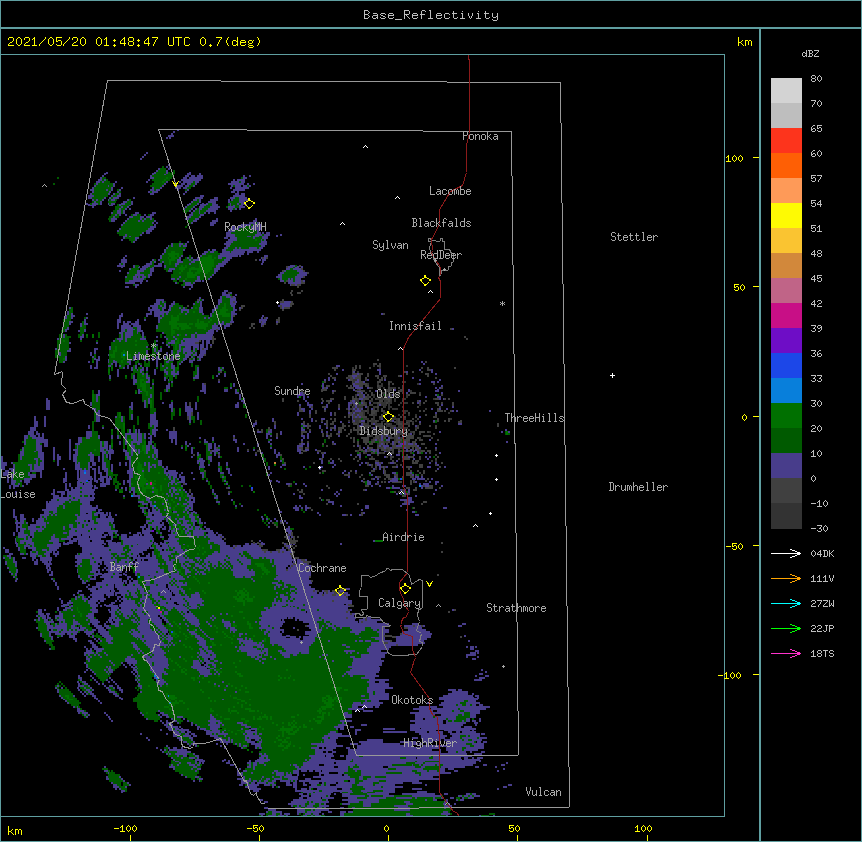Click the yellow marker west of Calgary near Cochrane
Screen dimensions: 862x842
point(340,590)
